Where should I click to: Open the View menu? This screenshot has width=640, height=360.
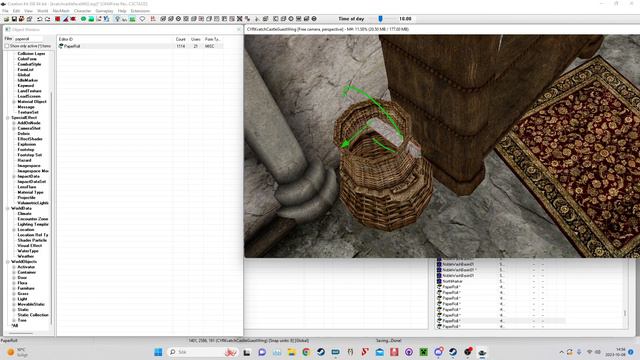29,11
